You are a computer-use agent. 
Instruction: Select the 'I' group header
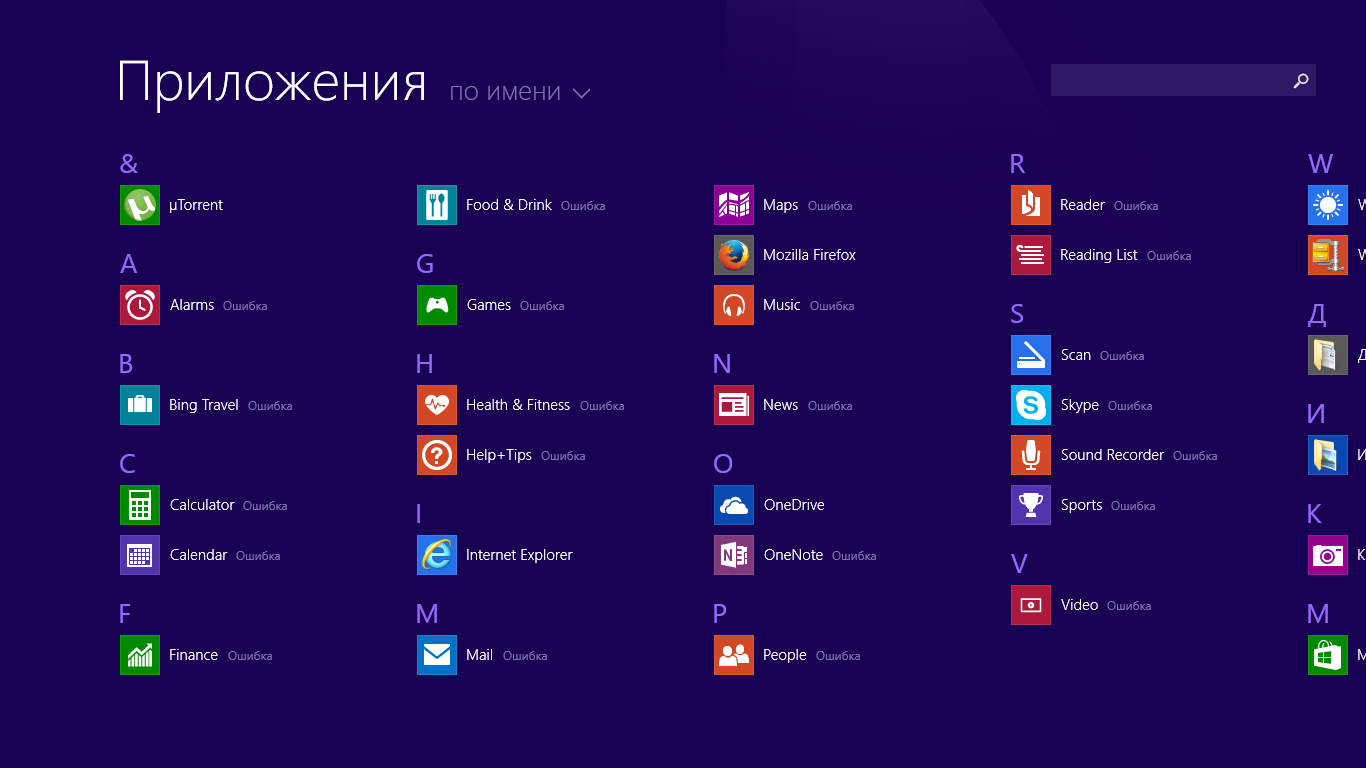(419, 514)
